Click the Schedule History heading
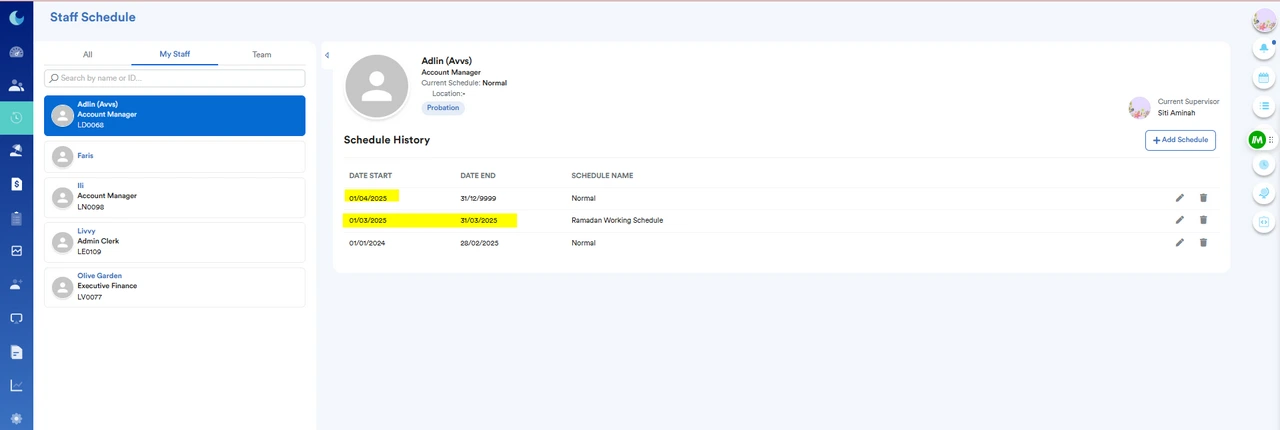 [x=387, y=140]
